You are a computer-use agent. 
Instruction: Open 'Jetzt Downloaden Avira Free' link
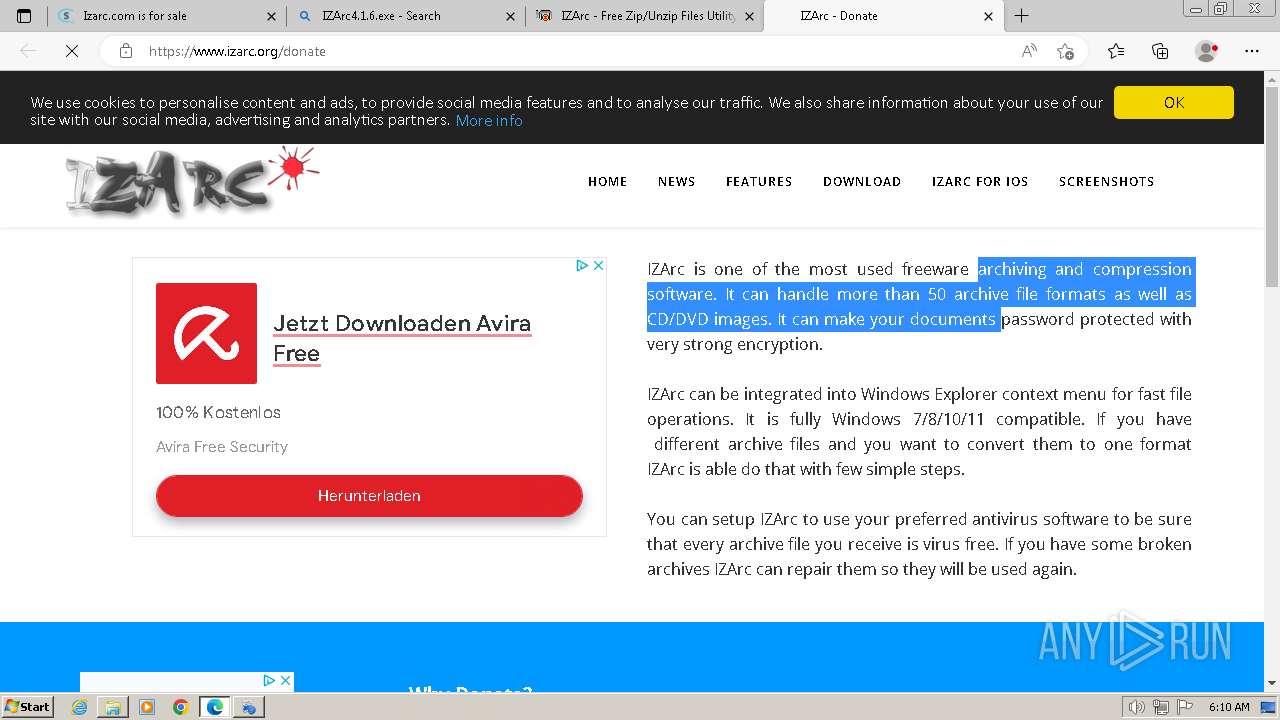pos(402,338)
